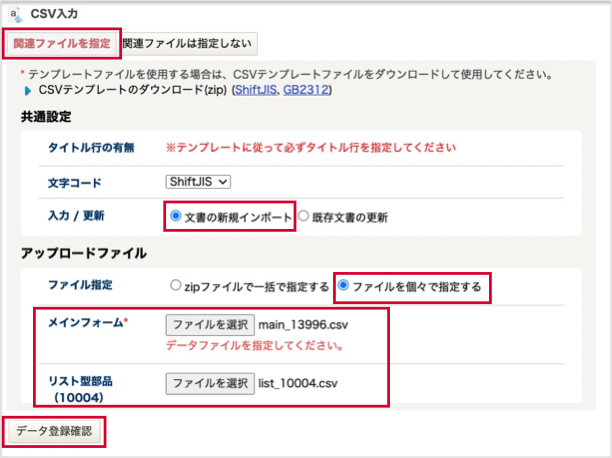Click the dropdown arrow on 文字コード selector
This screenshot has width=612, height=458.
tap(223, 182)
